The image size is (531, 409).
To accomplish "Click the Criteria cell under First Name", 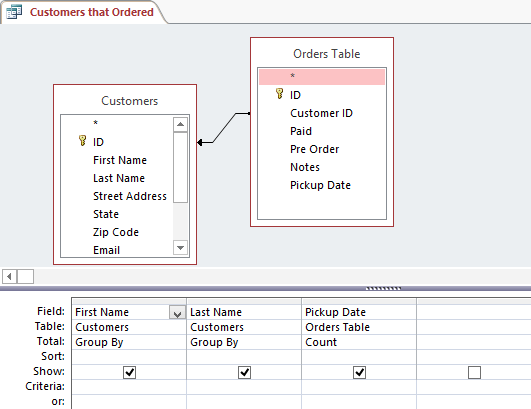I will (x=129, y=387).
